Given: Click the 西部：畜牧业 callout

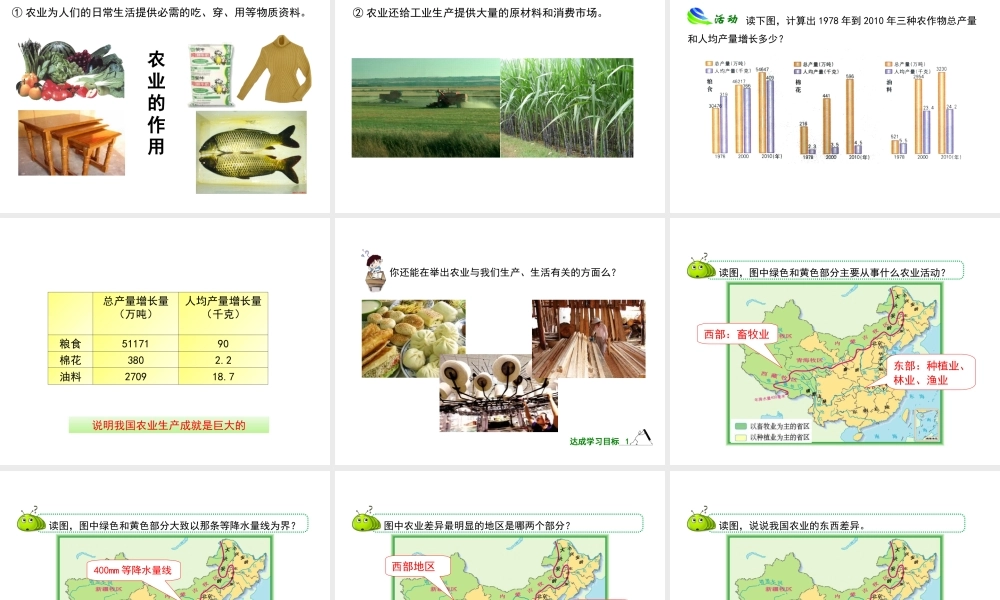Looking at the screenshot, I should click(737, 334).
